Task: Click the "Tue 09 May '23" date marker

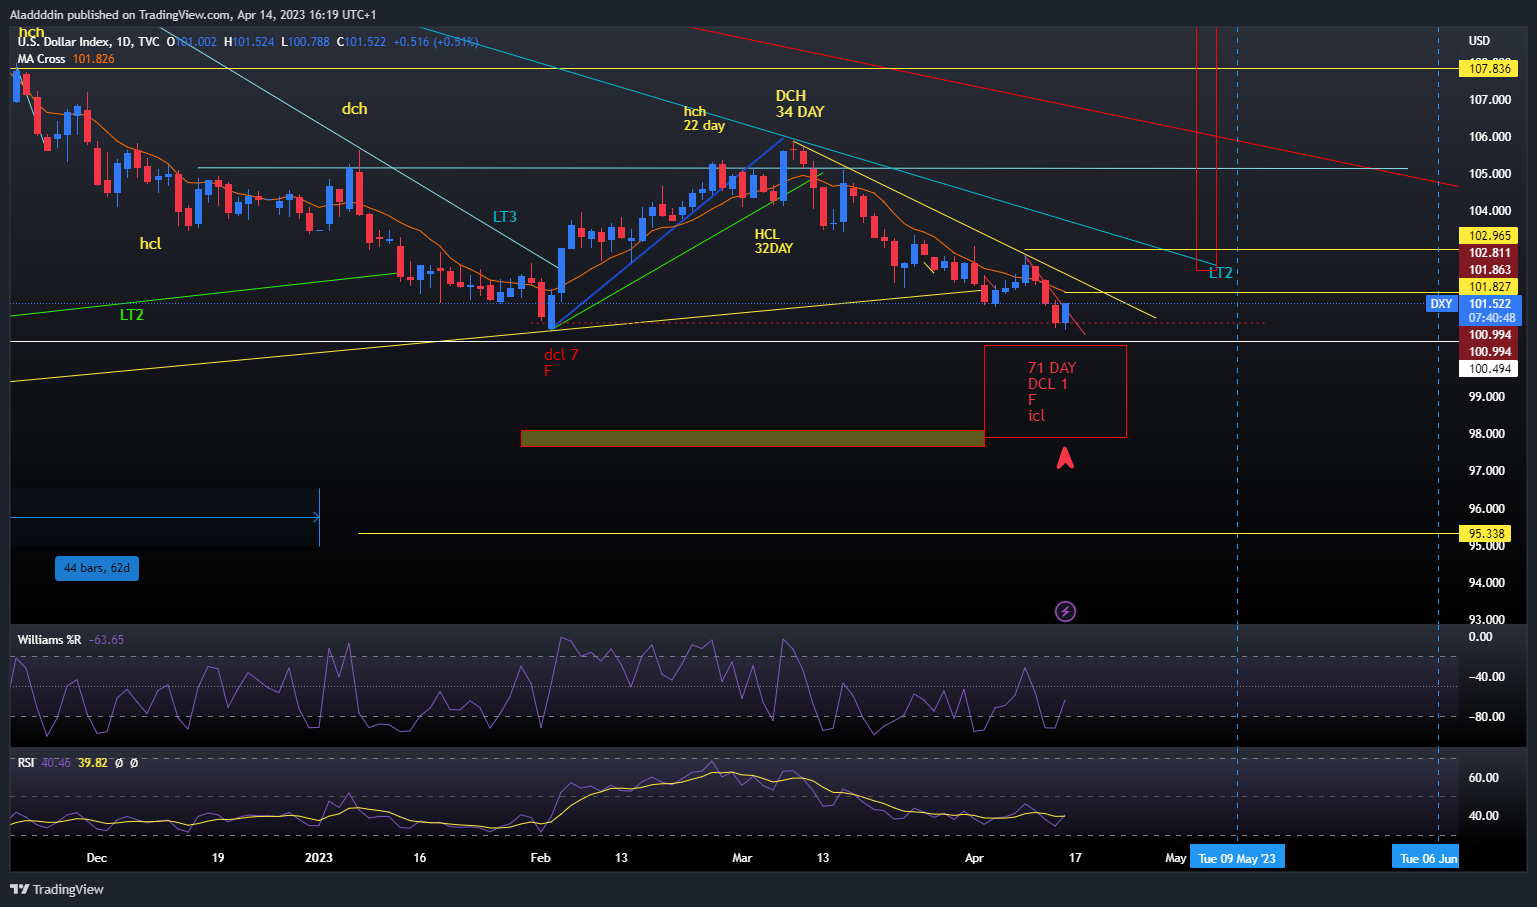Action: (1237, 858)
